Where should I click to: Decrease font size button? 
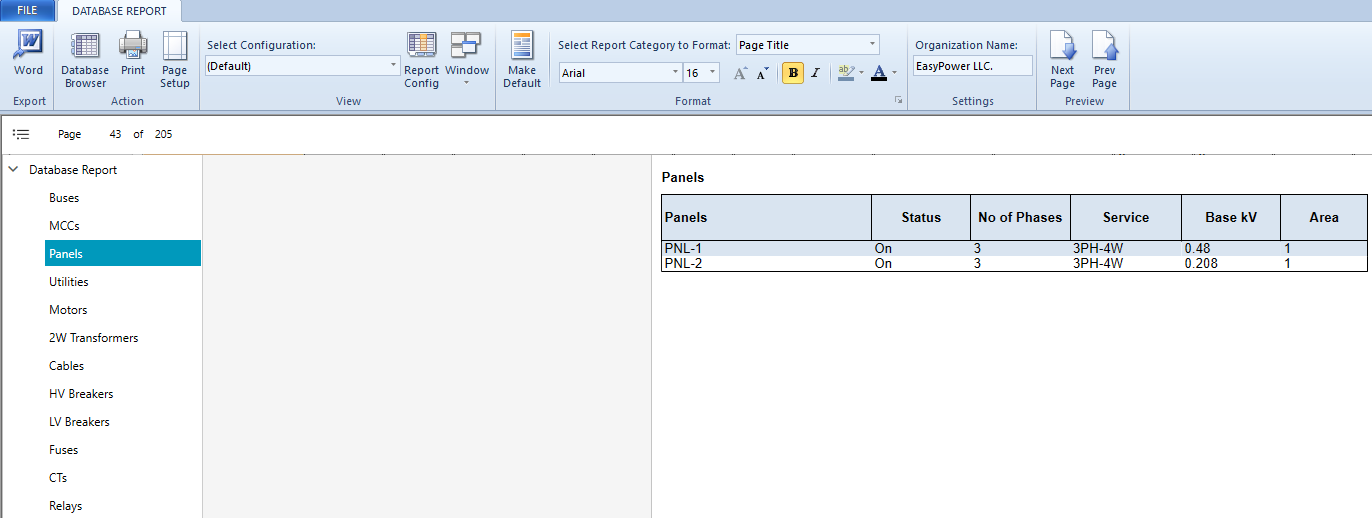click(762, 73)
